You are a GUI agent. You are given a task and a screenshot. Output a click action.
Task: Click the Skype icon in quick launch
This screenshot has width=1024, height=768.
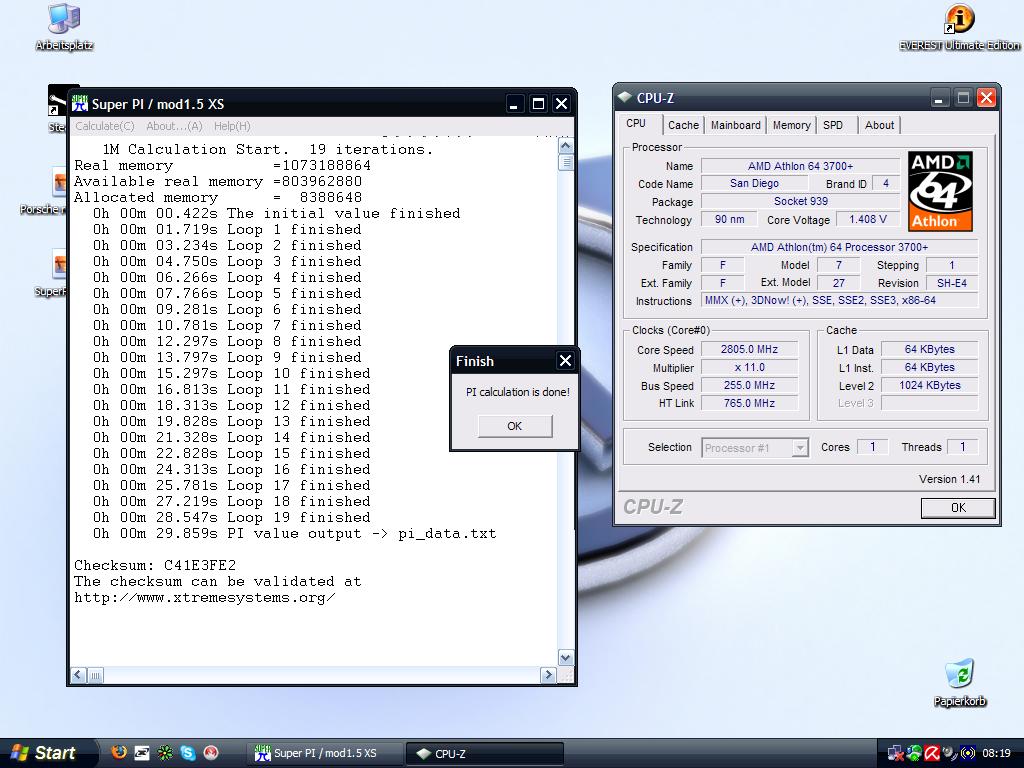coord(188,752)
